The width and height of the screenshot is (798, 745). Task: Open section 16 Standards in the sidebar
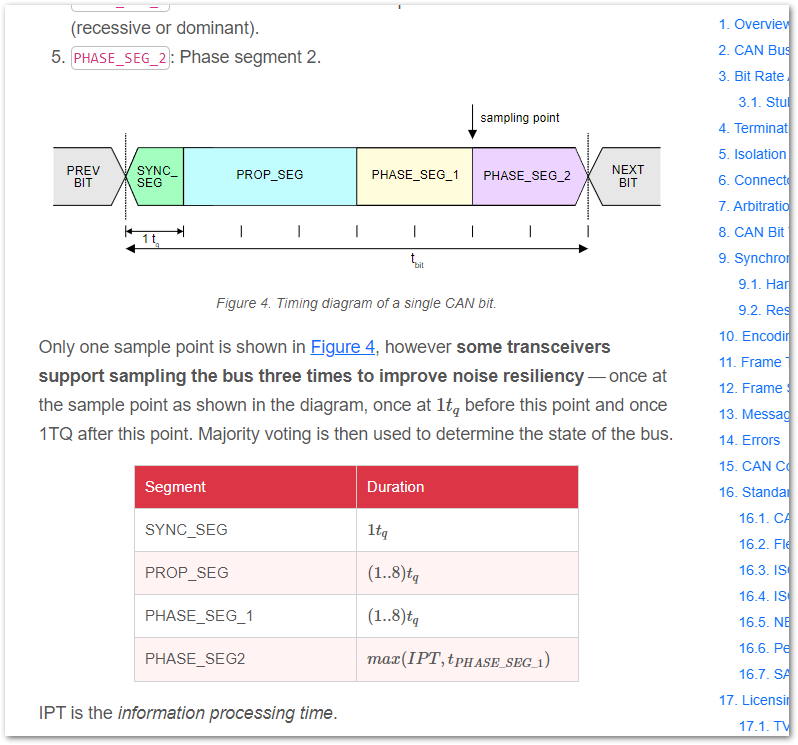[753, 492]
